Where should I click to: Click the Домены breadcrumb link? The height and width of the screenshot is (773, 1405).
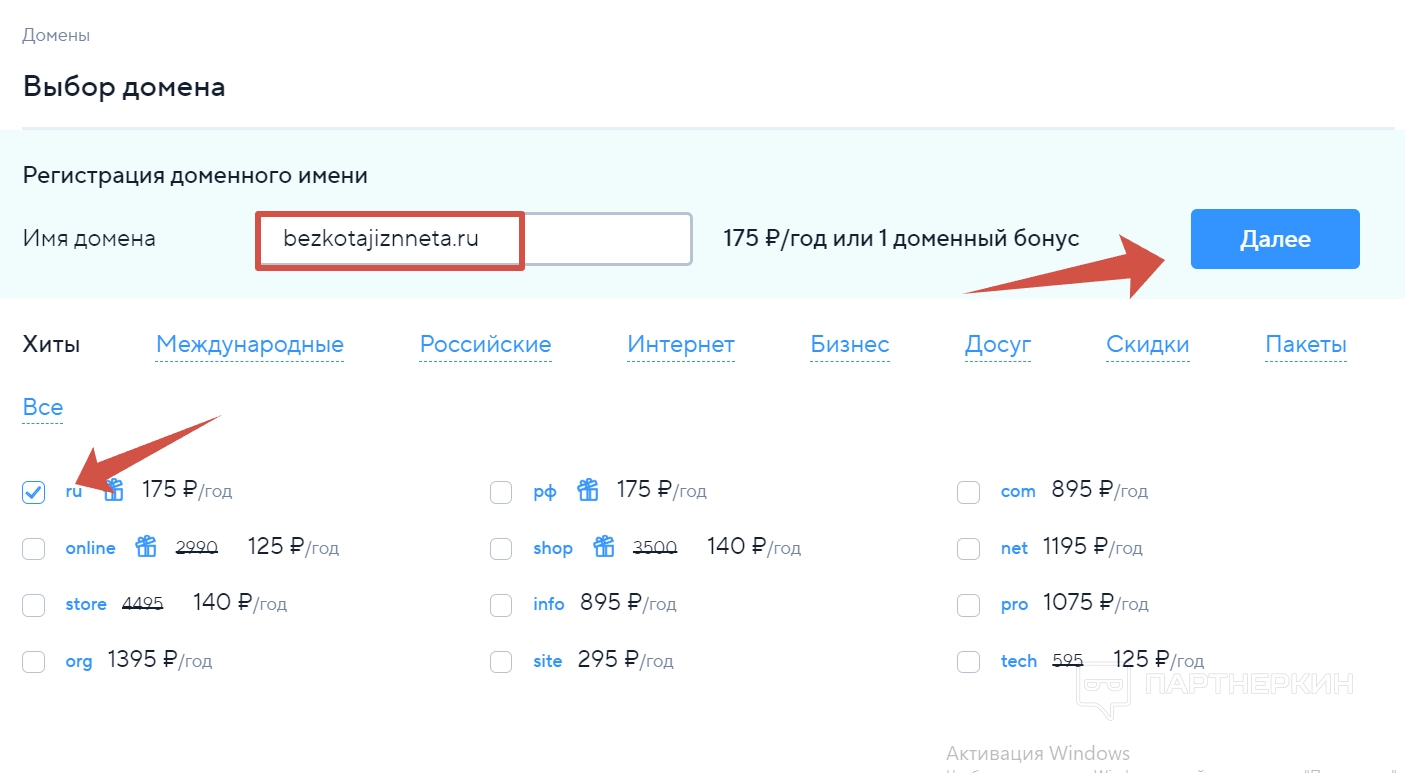click(x=56, y=36)
